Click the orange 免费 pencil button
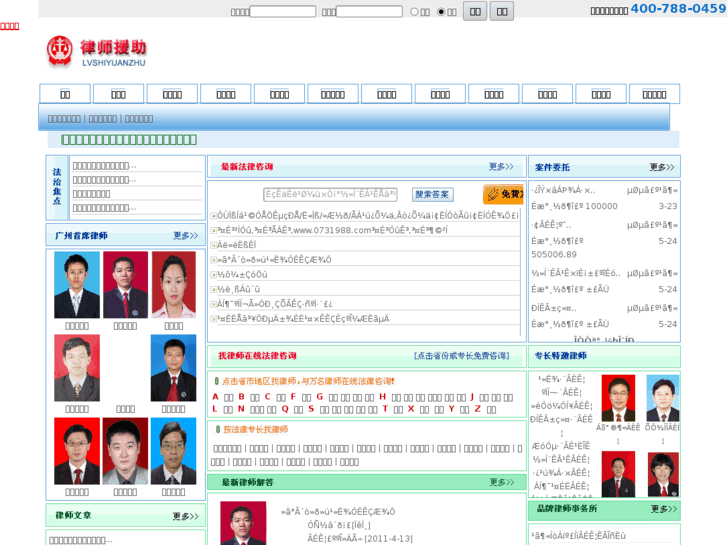Image resolution: width=727 pixels, height=545 pixels. click(x=504, y=194)
